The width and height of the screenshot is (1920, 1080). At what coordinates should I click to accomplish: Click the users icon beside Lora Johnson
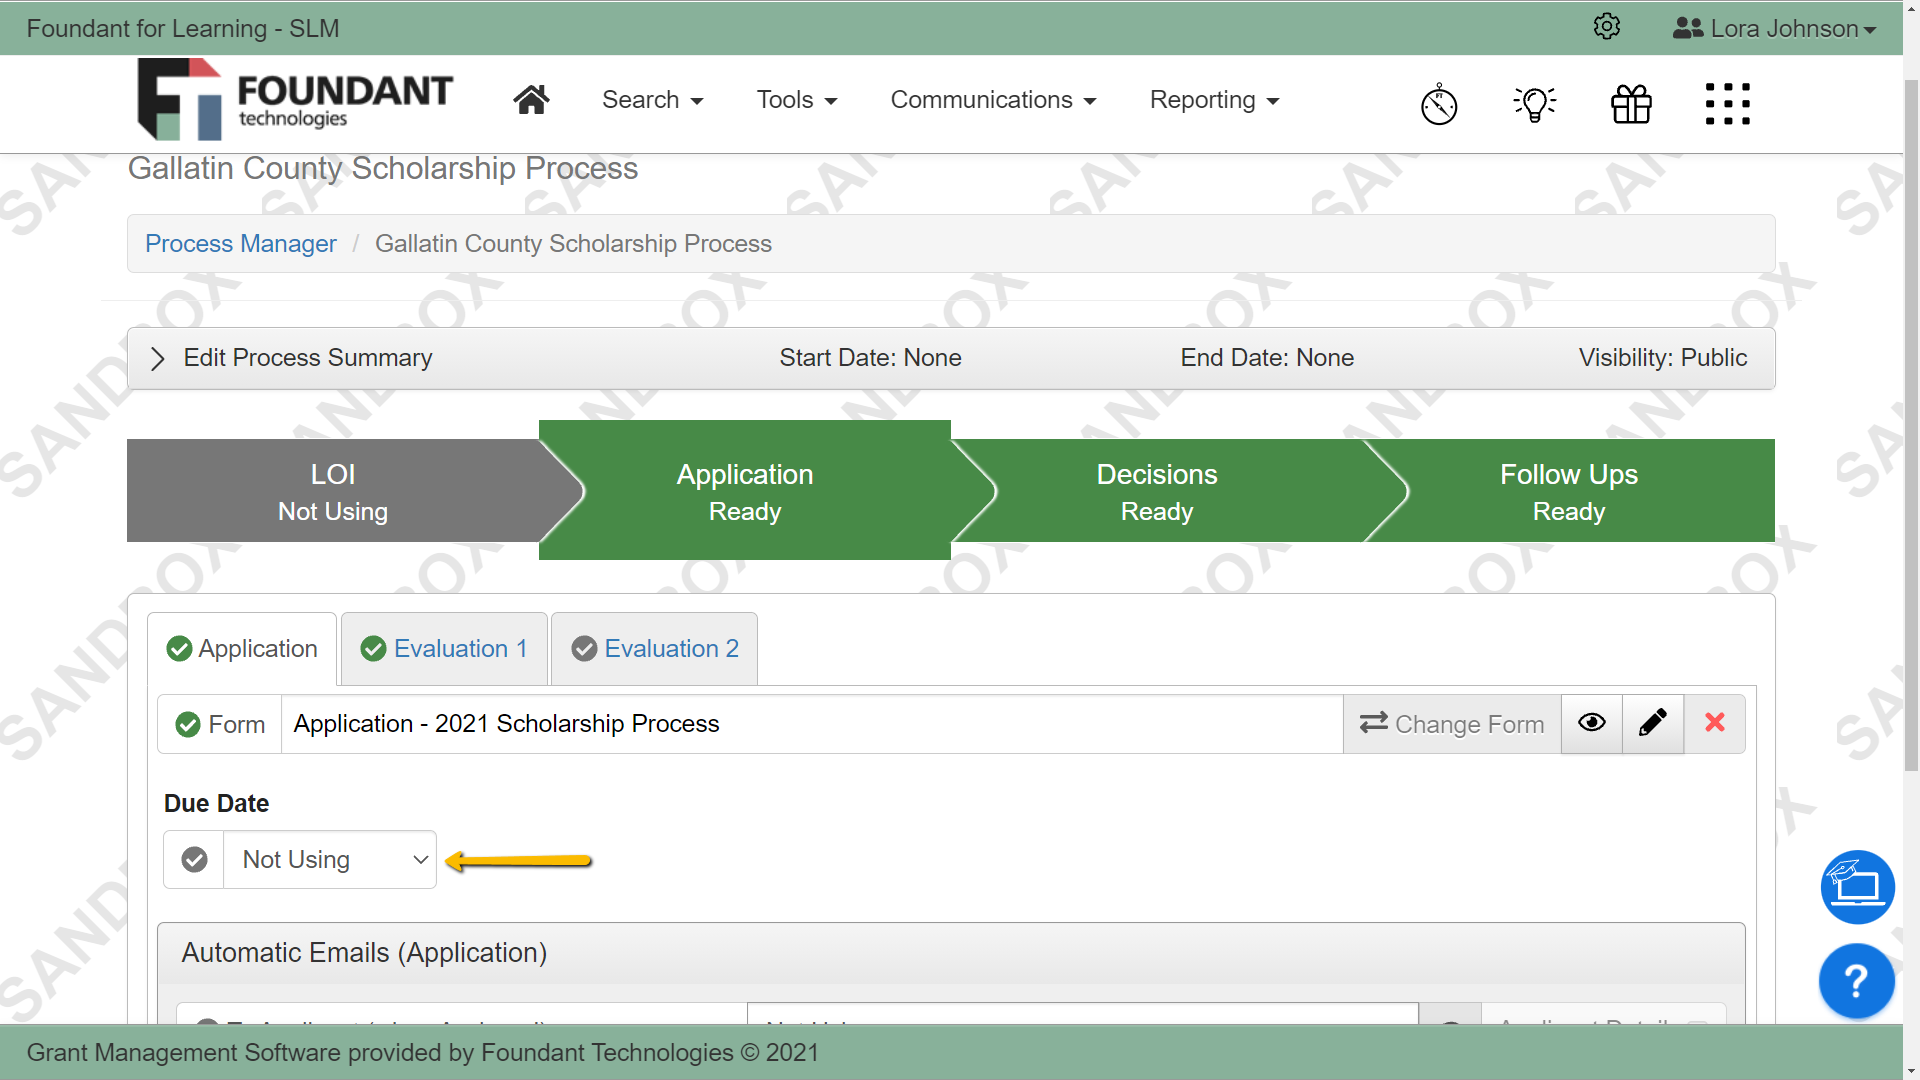click(1688, 28)
